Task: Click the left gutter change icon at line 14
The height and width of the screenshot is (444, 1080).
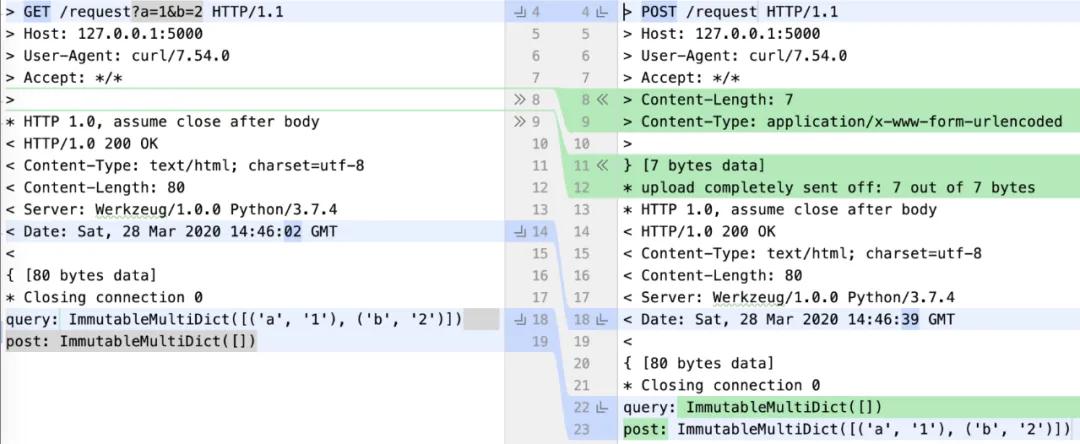Action: (519, 232)
